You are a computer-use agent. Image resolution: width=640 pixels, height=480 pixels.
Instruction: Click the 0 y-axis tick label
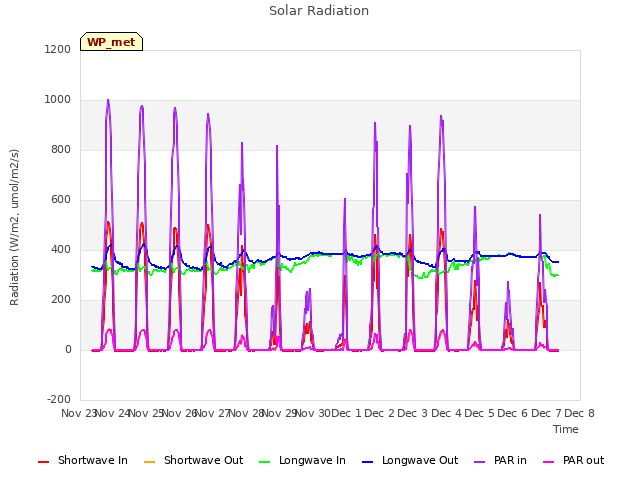[x=68, y=349]
